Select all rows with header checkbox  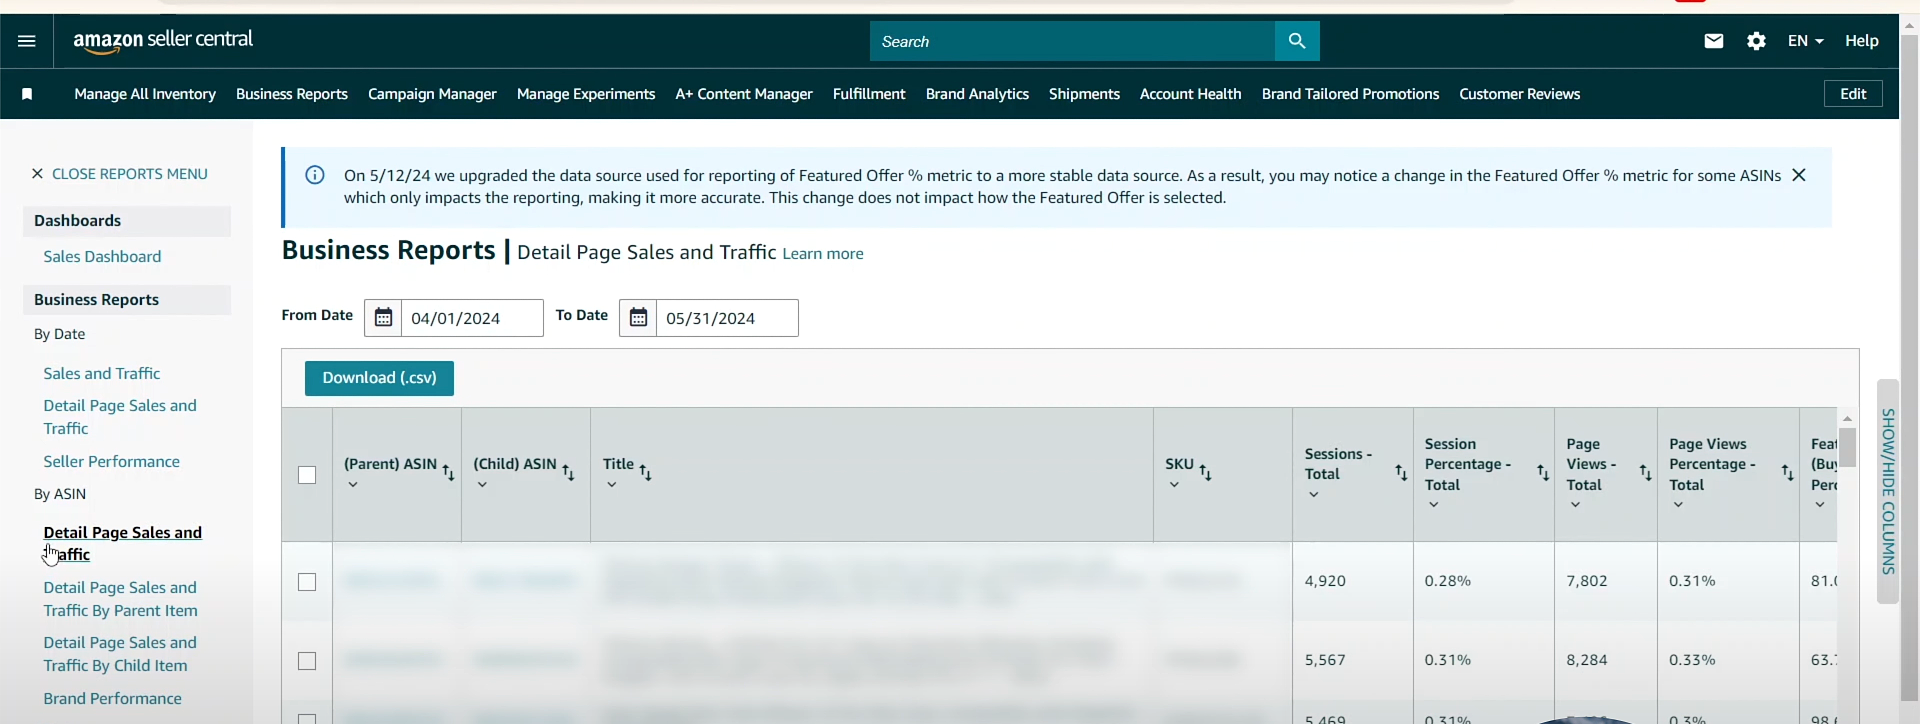coord(307,475)
